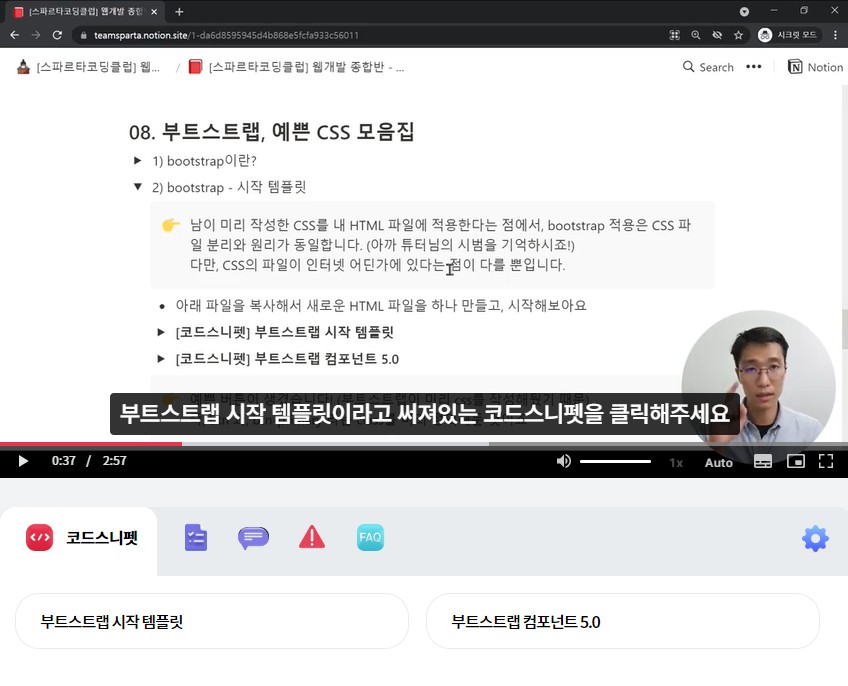Screen dimensions: 848x686
Task: Click the site lock icon
Action: pyautogui.click(x=83, y=35)
